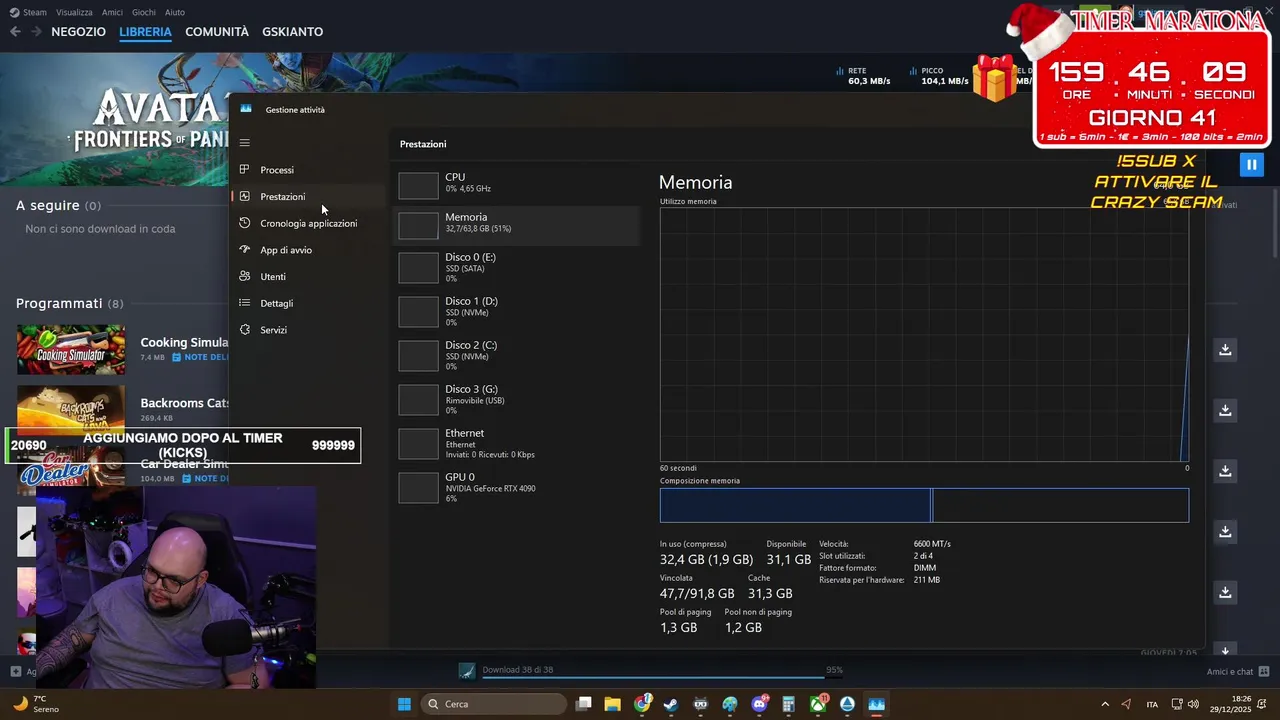The image size is (1280, 720).
Task: Open Google Chrome from taskbar
Action: pos(642,704)
